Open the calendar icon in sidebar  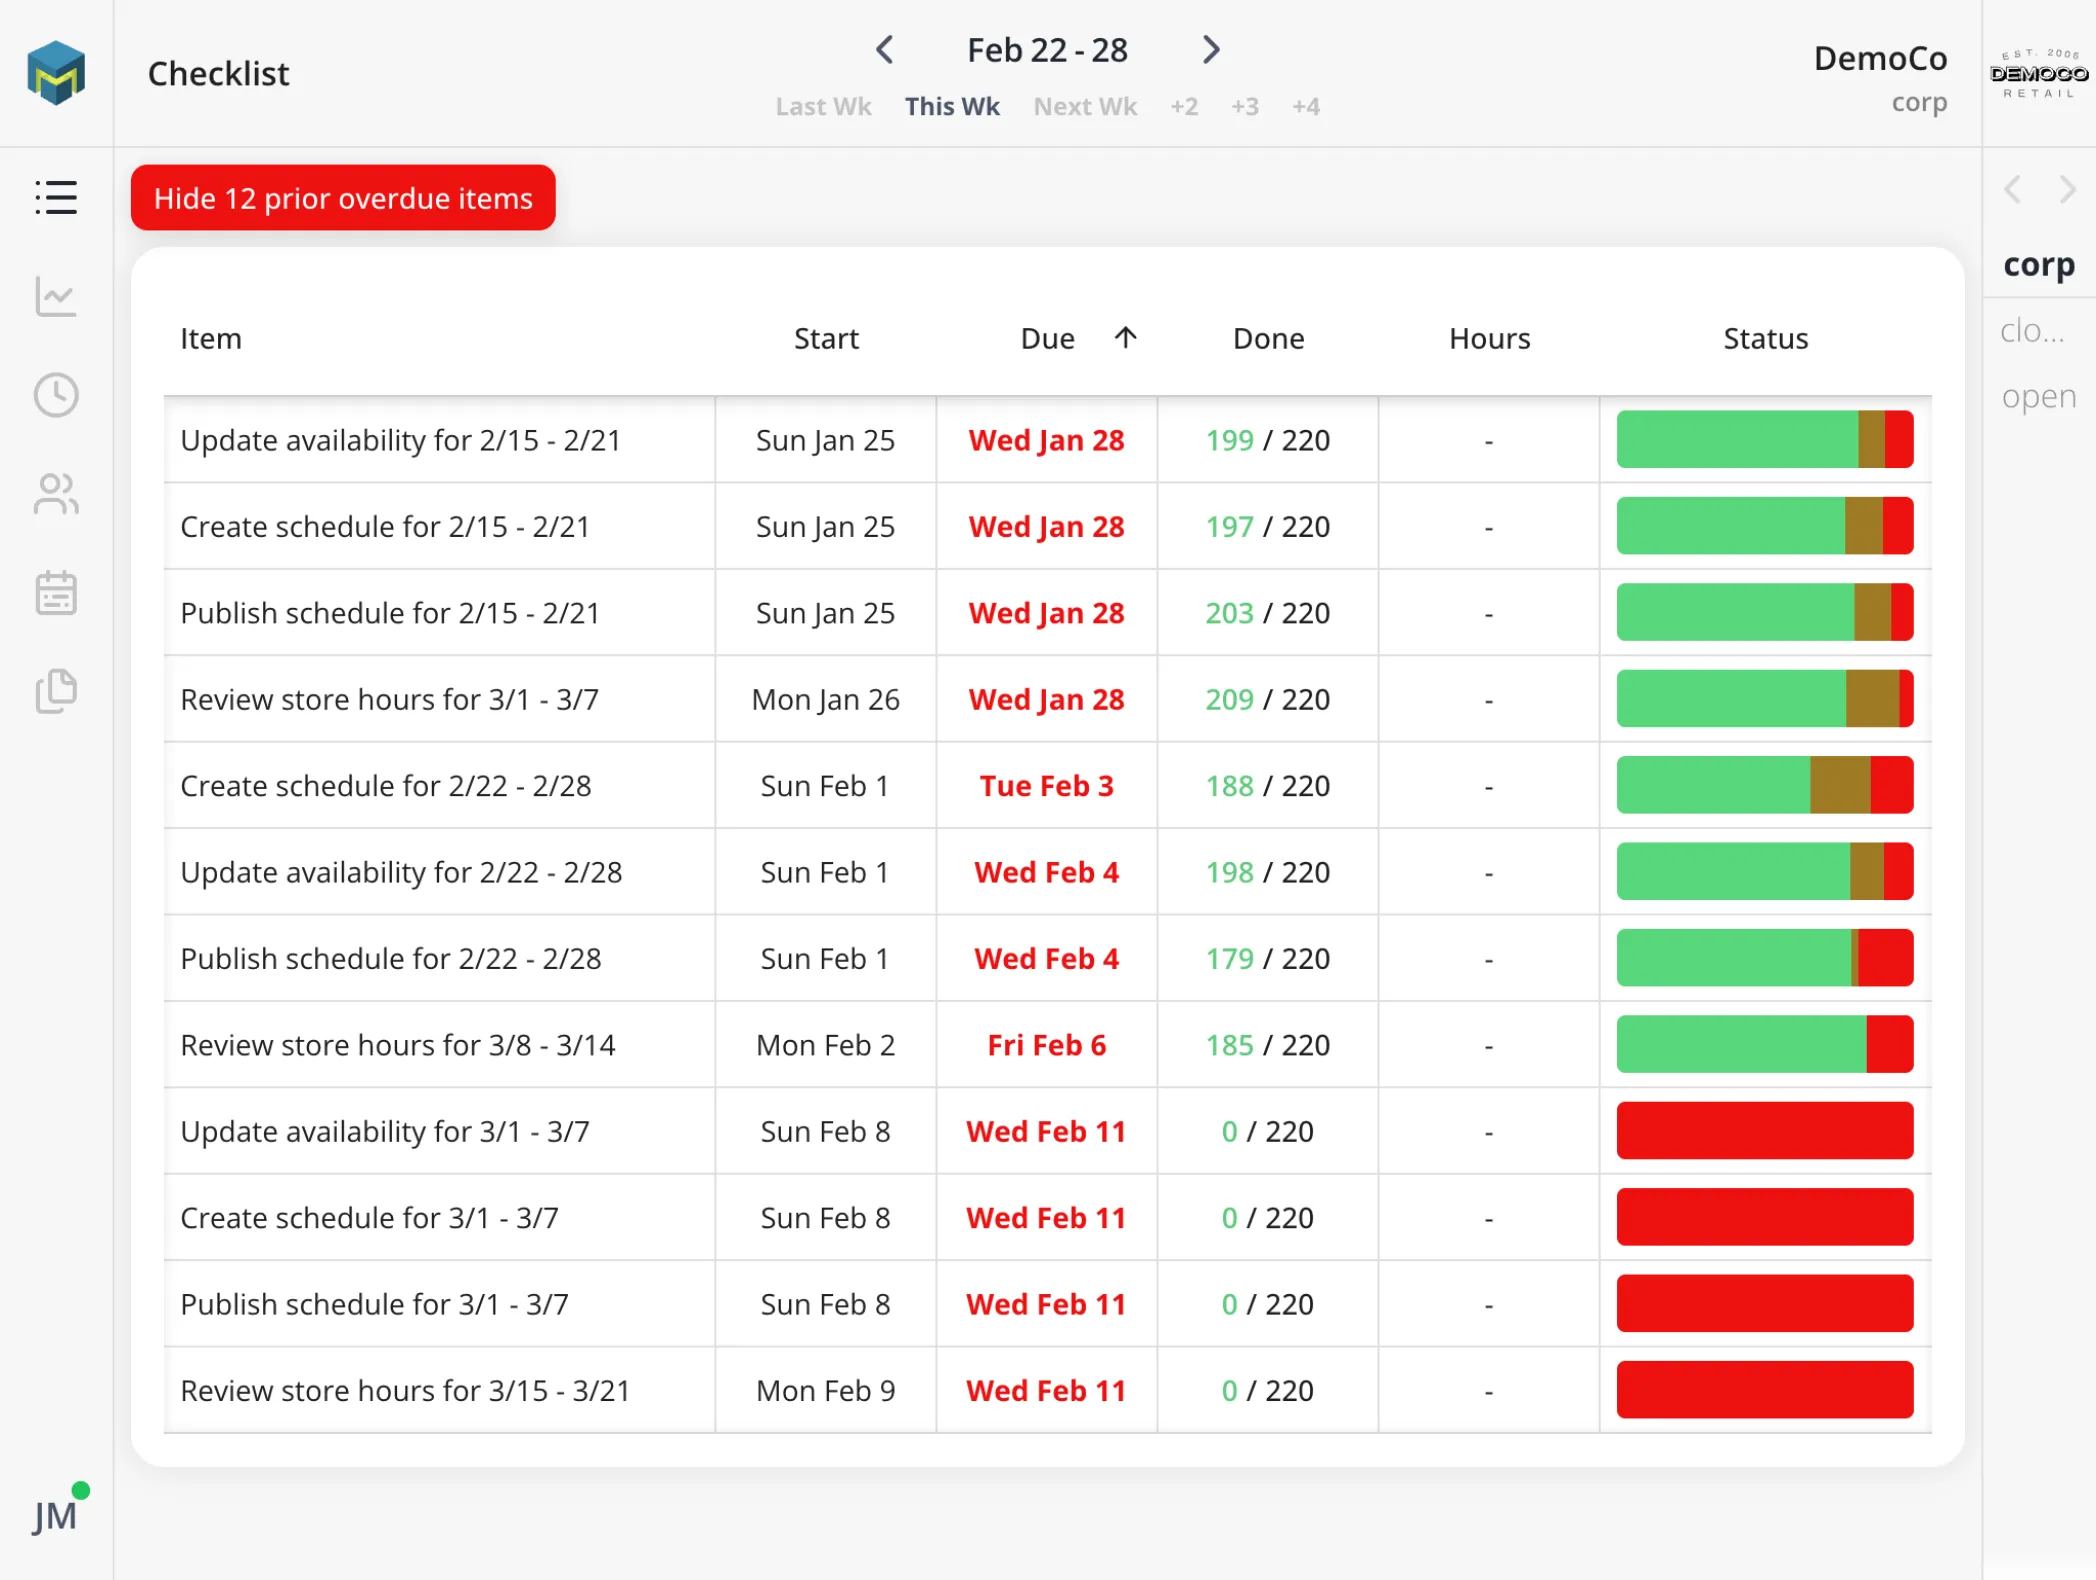pos(56,593)
